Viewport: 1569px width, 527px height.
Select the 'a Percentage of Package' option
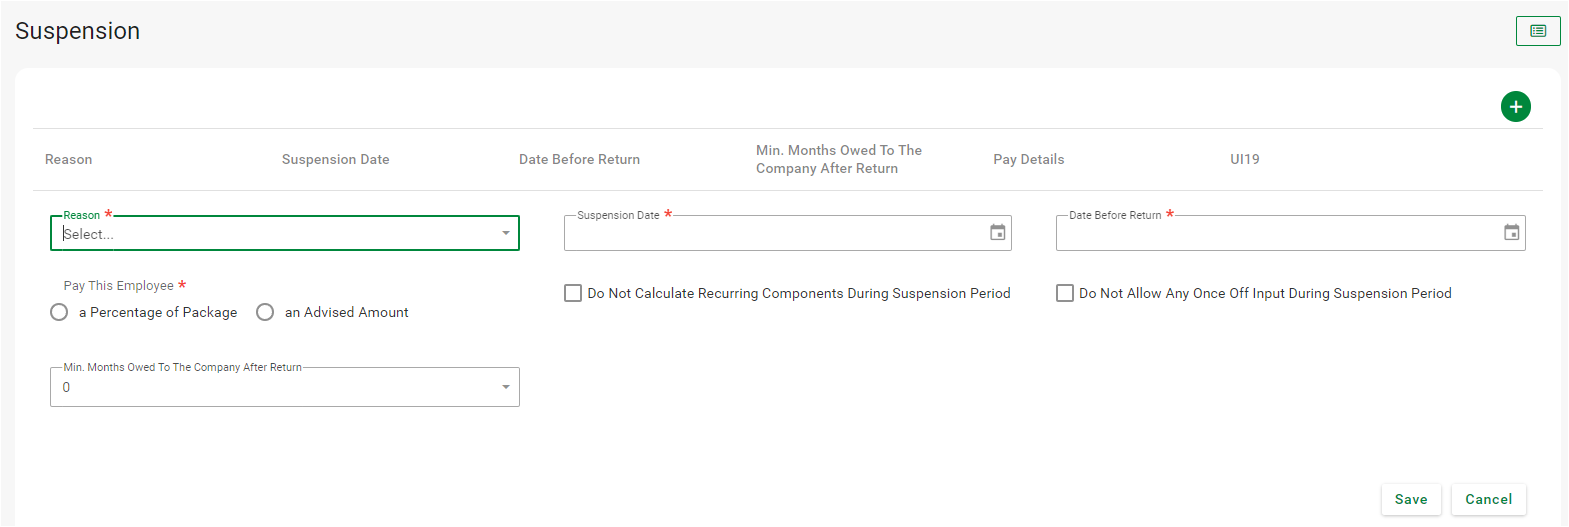pyautogui.click(x=59, y=312)
